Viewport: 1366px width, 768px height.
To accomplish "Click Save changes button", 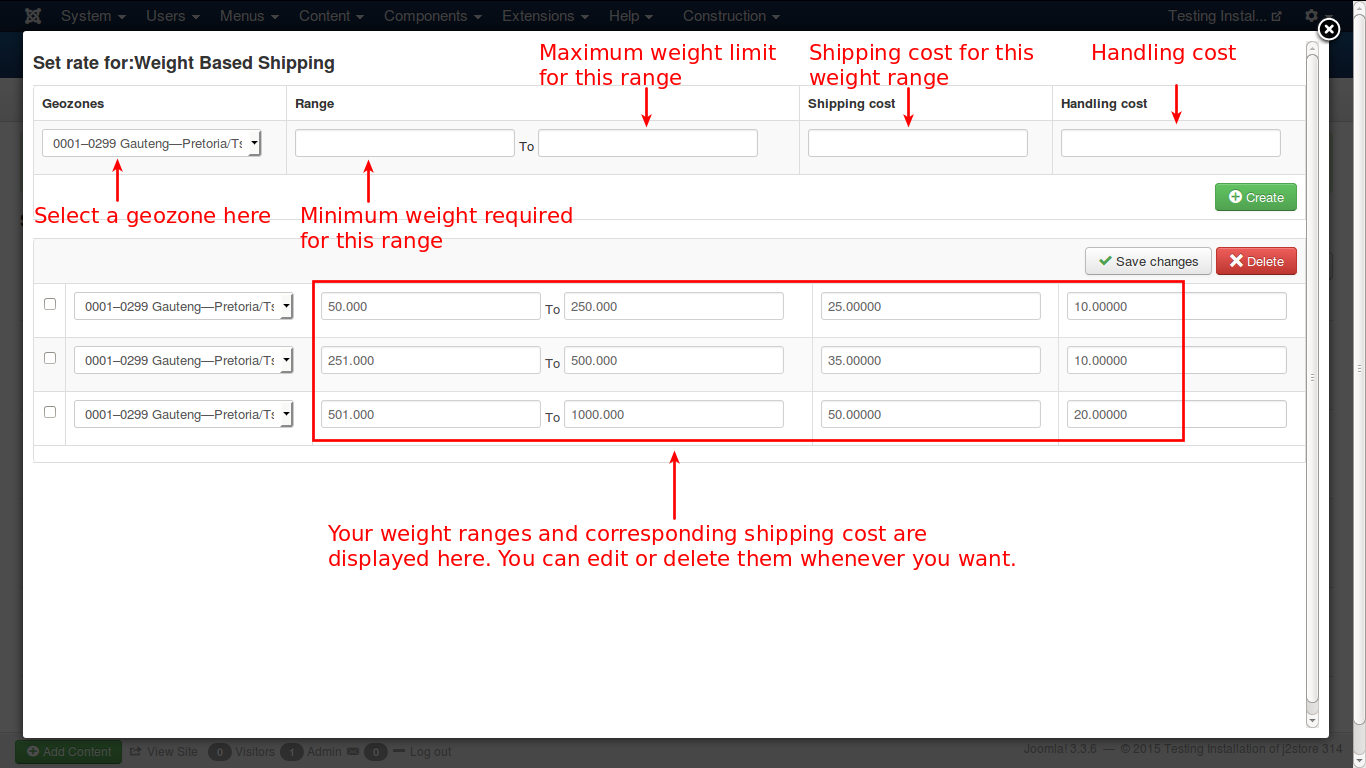I will tap(1147, 261).
